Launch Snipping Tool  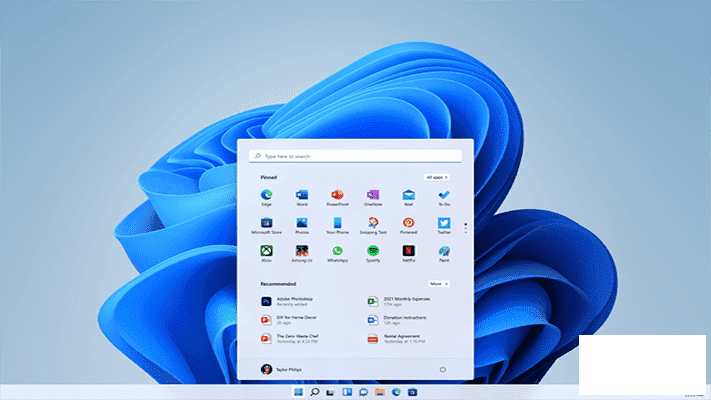pos(373,225)
